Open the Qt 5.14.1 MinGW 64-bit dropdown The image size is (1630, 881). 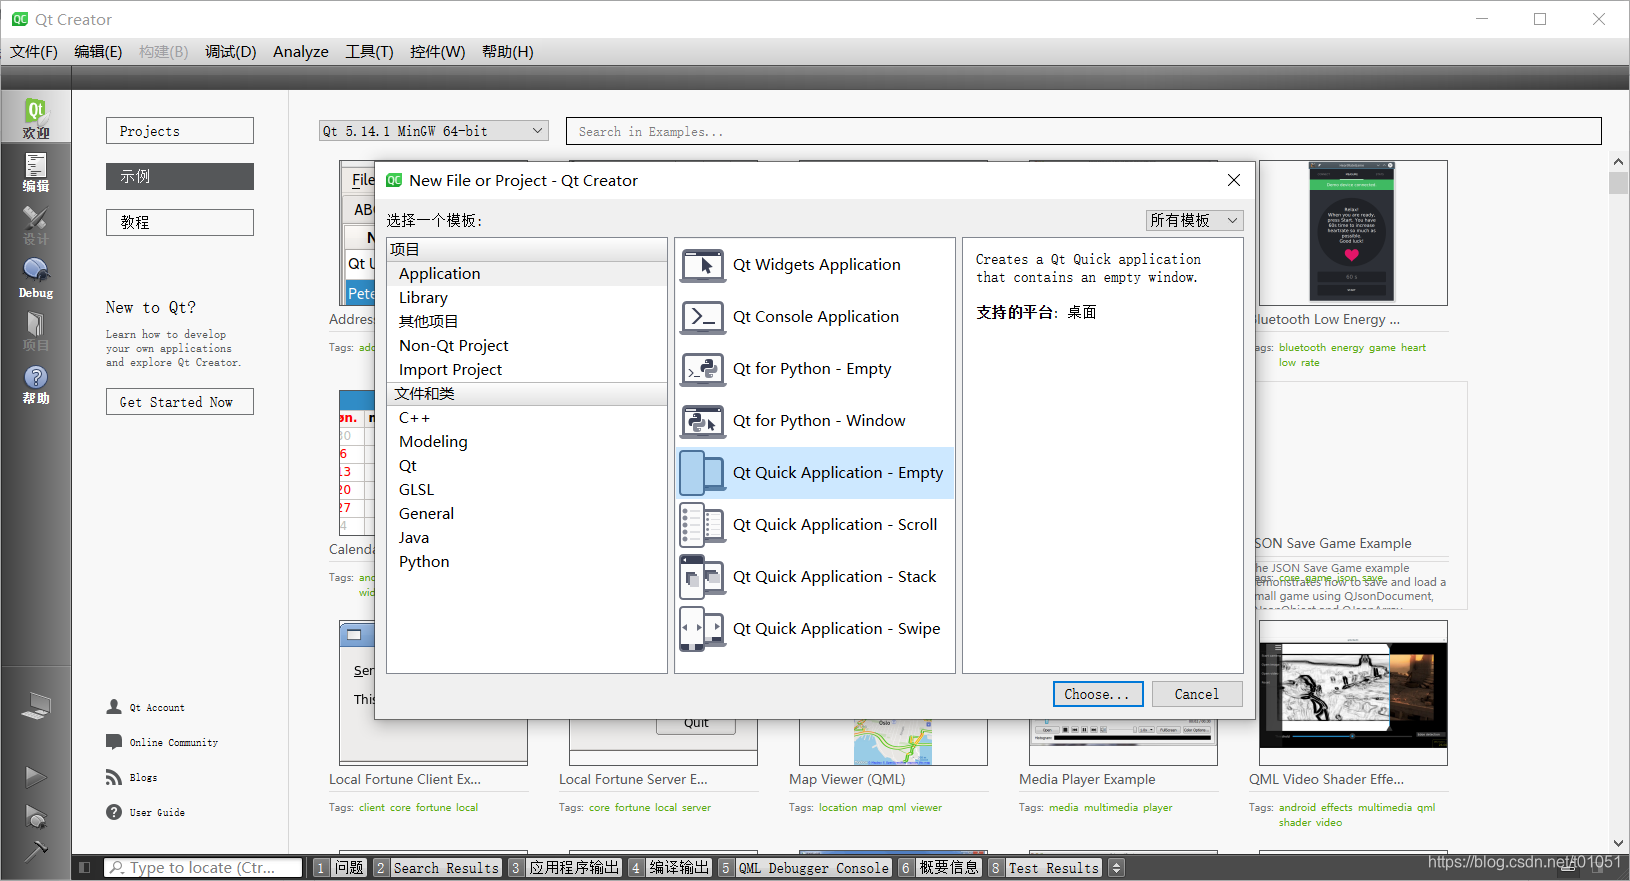(x=434, y=131)
